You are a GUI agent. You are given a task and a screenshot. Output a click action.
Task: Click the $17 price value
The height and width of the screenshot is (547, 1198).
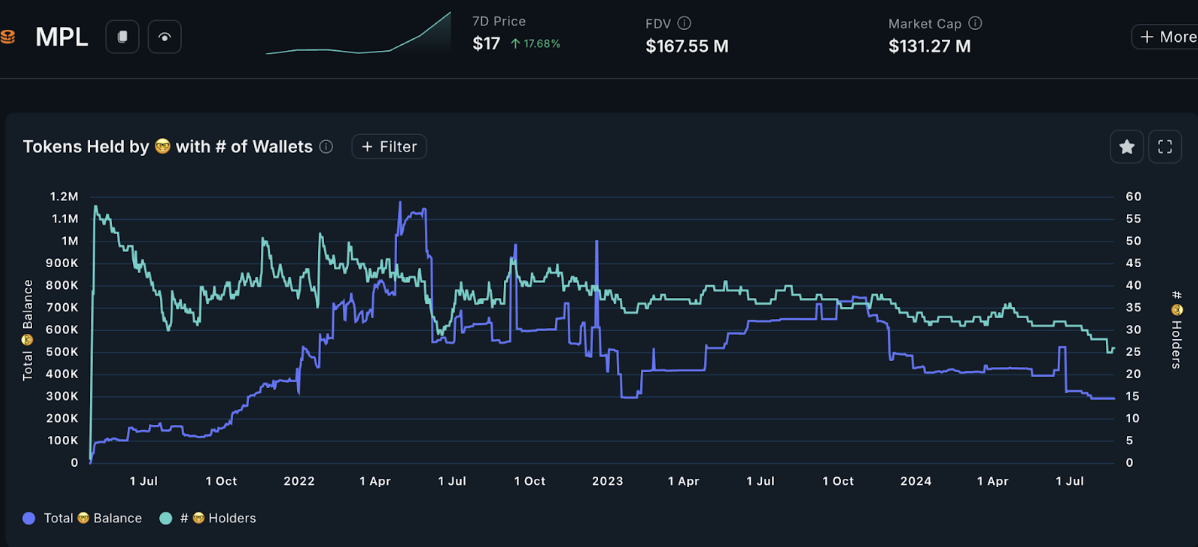486,44
